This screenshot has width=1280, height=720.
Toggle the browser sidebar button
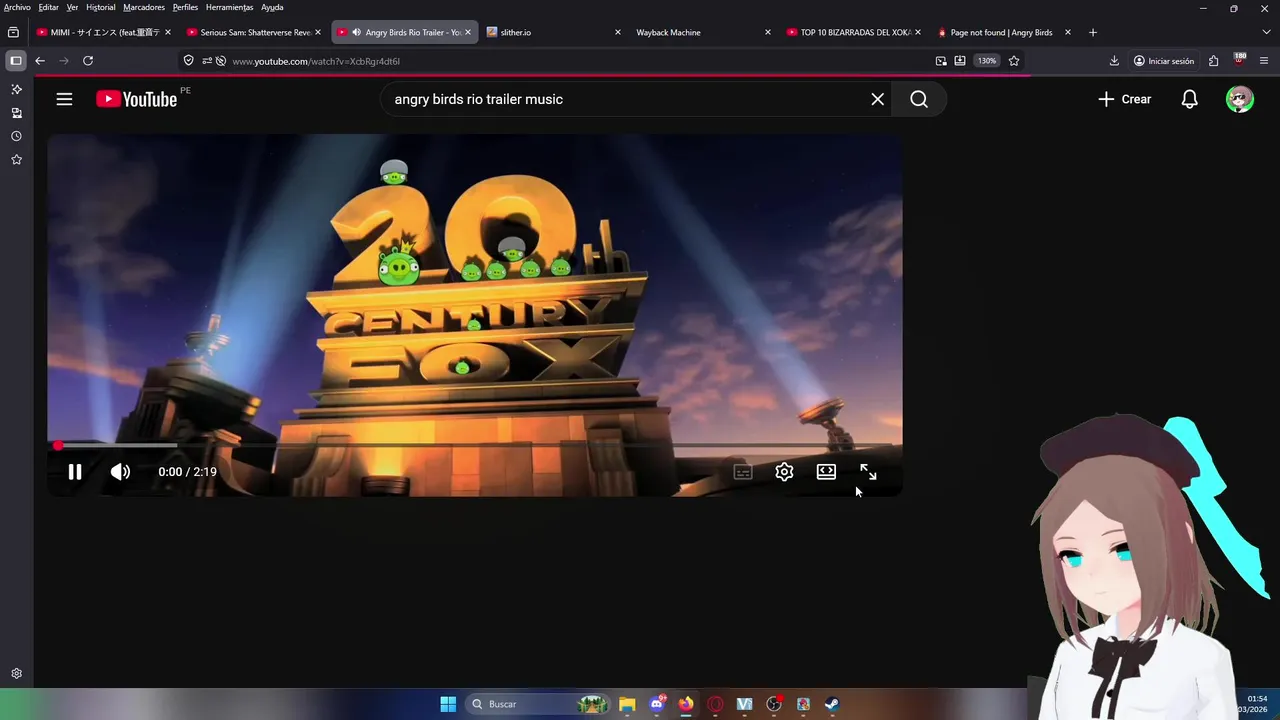pyautogui.click(x=16, y=61)
